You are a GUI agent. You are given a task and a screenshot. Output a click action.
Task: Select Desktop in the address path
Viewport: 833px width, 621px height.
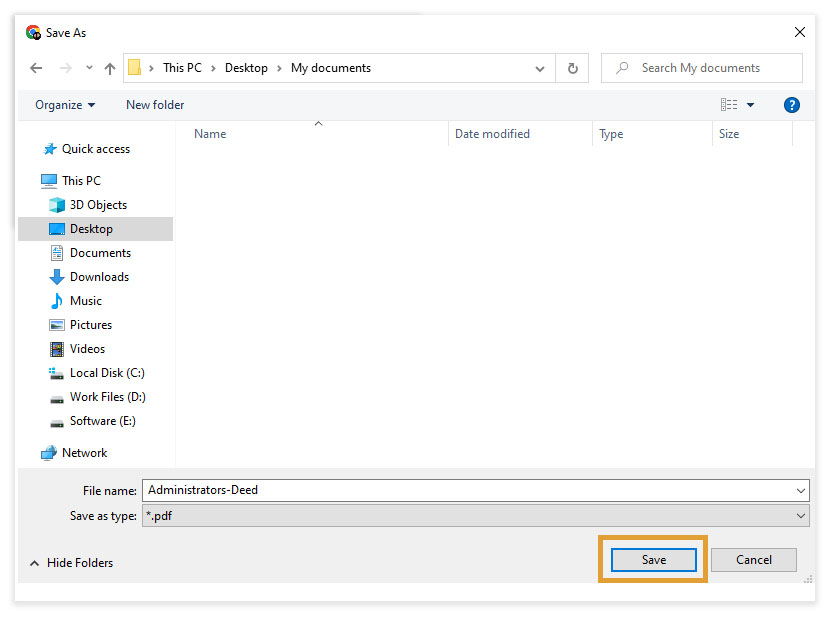[246, 68]
